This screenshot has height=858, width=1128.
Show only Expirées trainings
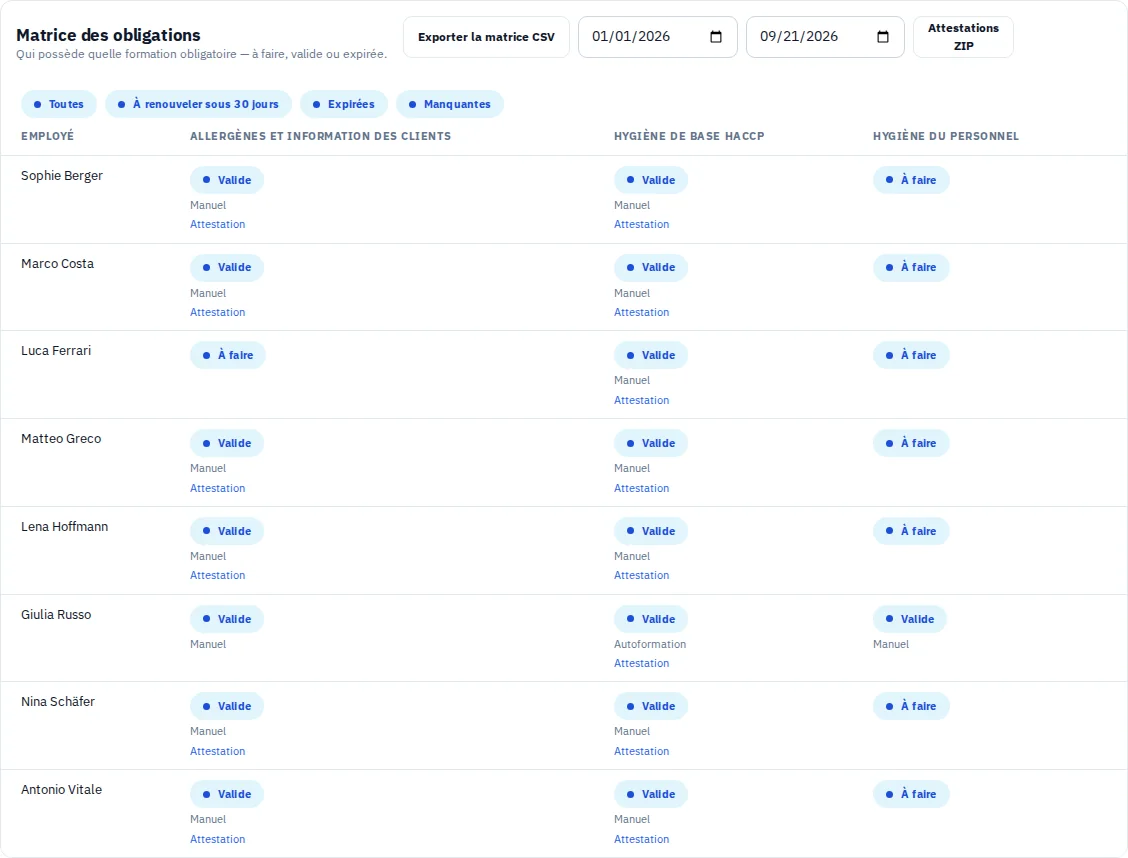coord(344,104)
